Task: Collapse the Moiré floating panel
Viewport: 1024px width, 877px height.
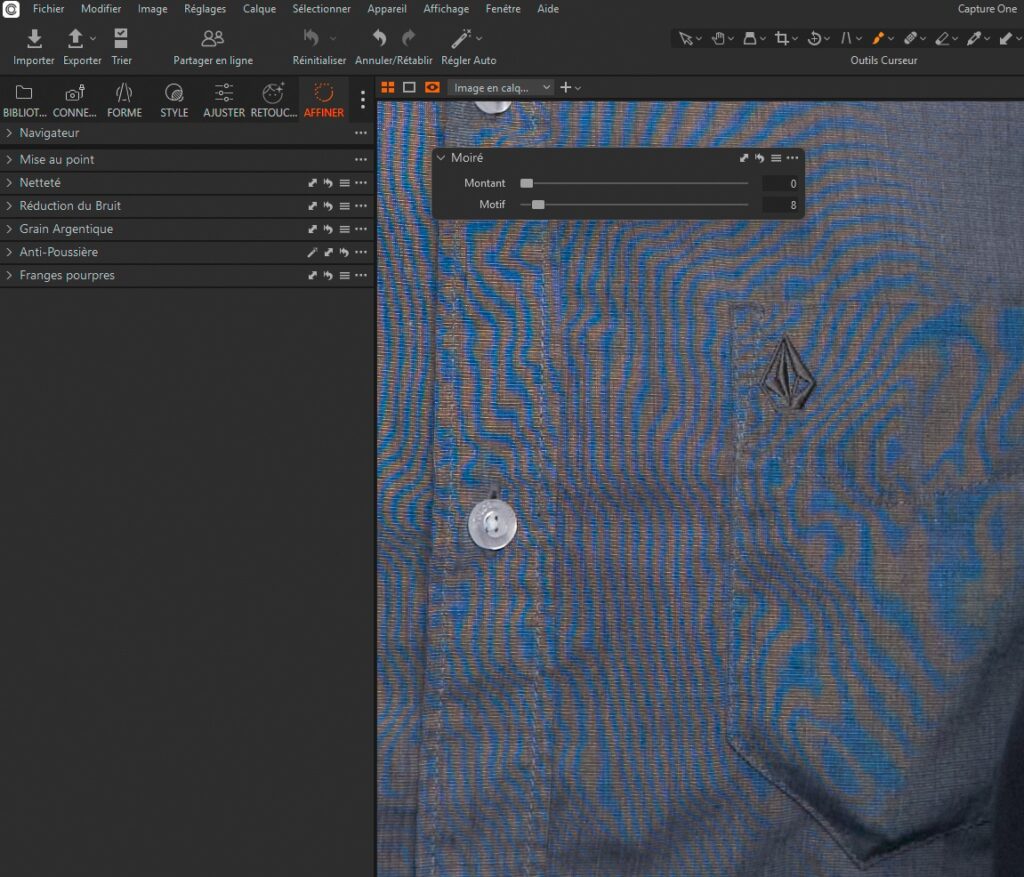Action: point(441,158)
